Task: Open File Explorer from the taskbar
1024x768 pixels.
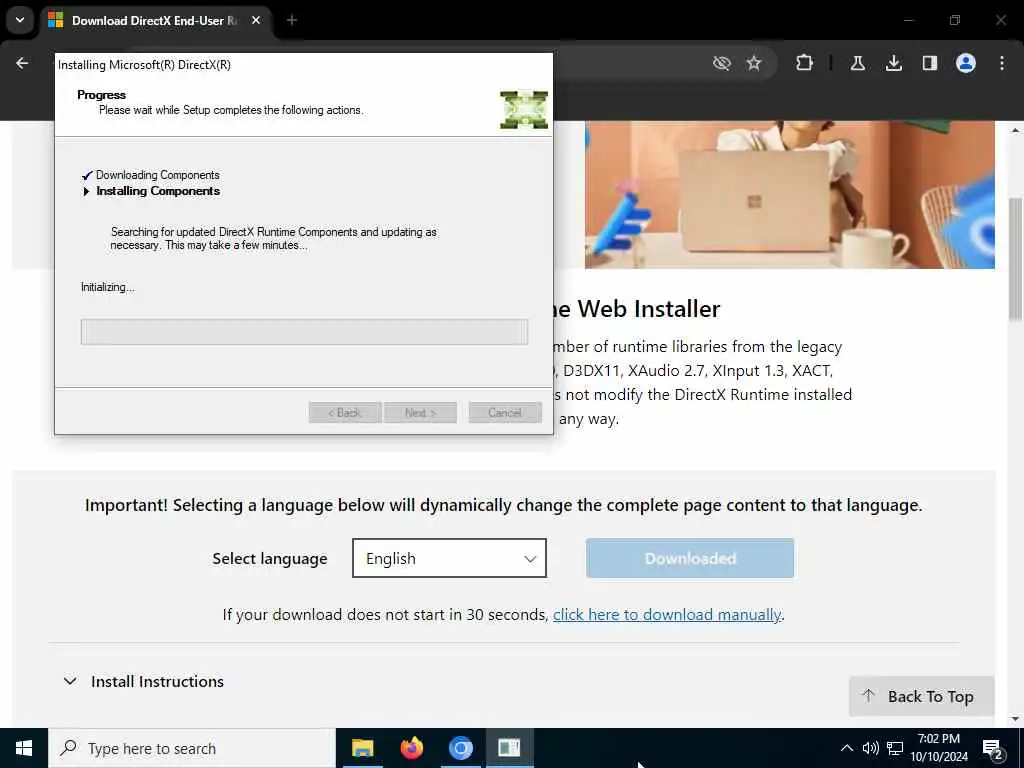Action: (x=362, y=748)
